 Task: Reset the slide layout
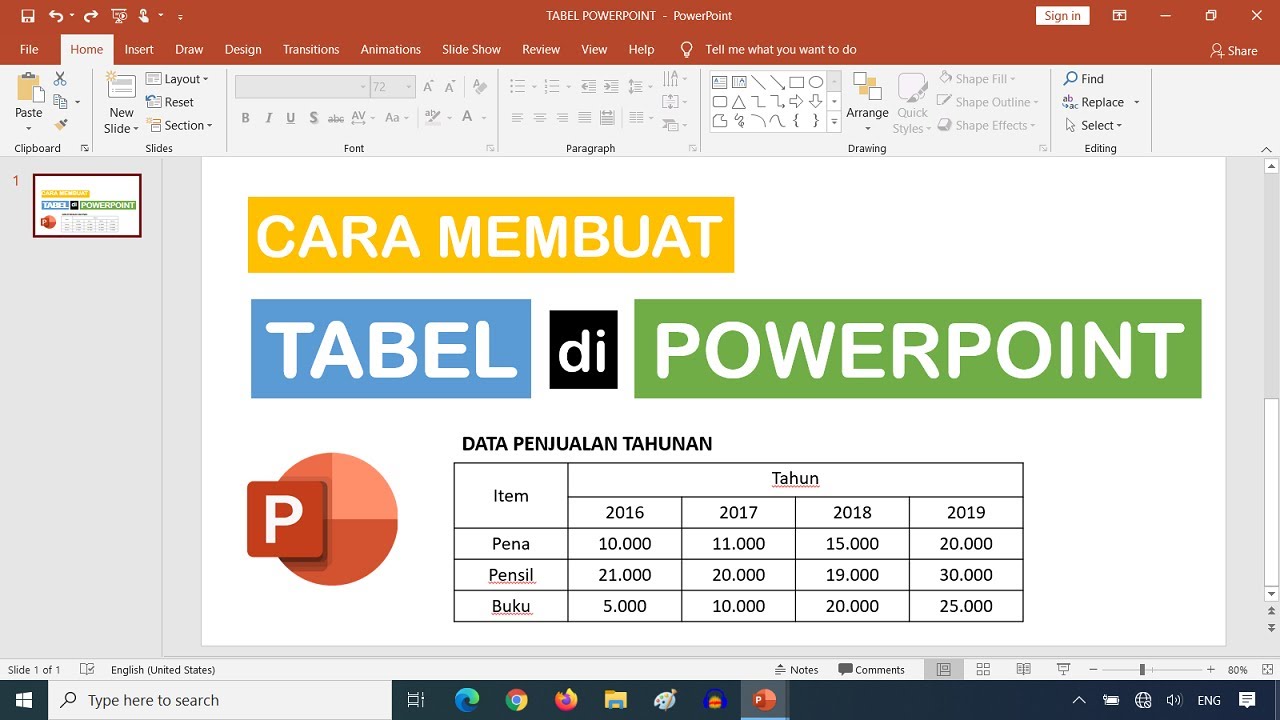point(170,102)
